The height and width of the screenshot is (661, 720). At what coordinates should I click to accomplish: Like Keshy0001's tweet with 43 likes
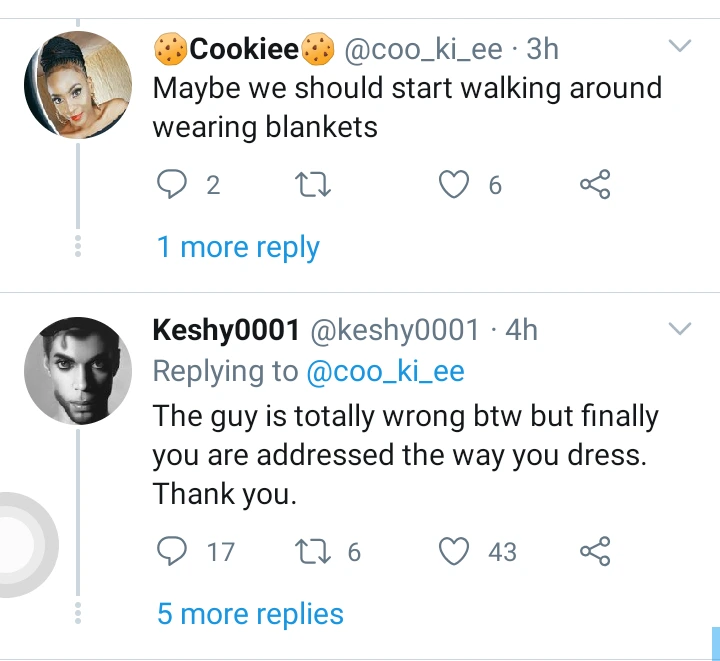tap(456, 551)
